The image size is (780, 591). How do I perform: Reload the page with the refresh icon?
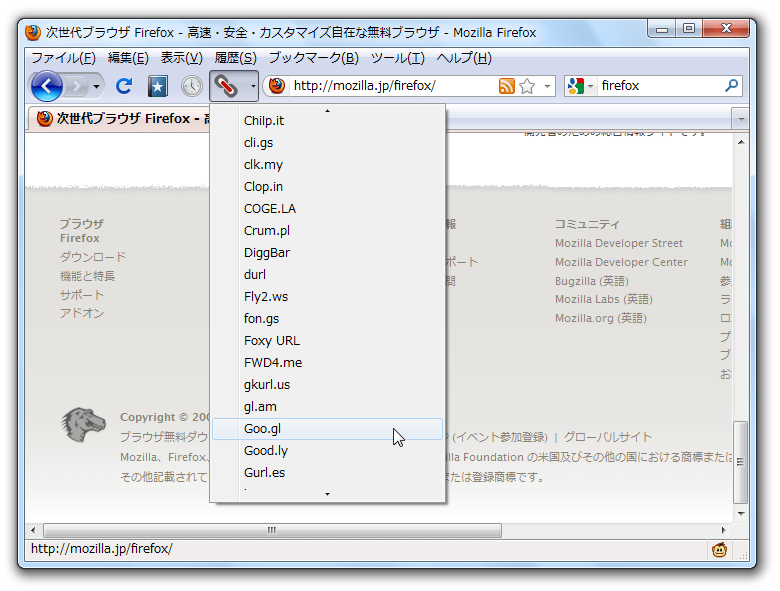(x=124, y=87)
